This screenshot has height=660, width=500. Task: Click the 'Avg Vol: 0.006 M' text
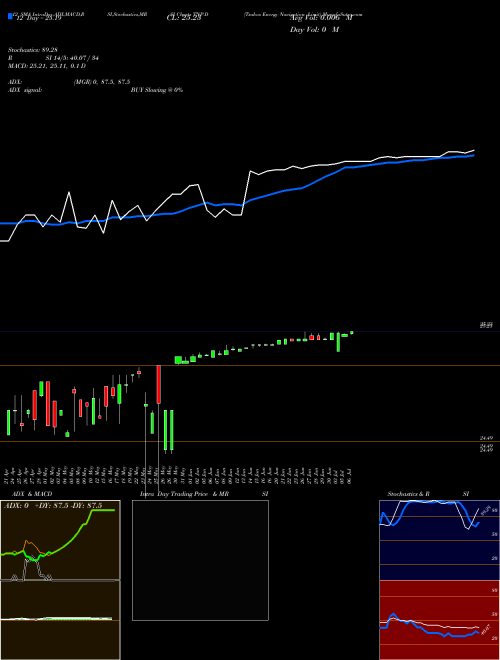[x=320, y=18]
